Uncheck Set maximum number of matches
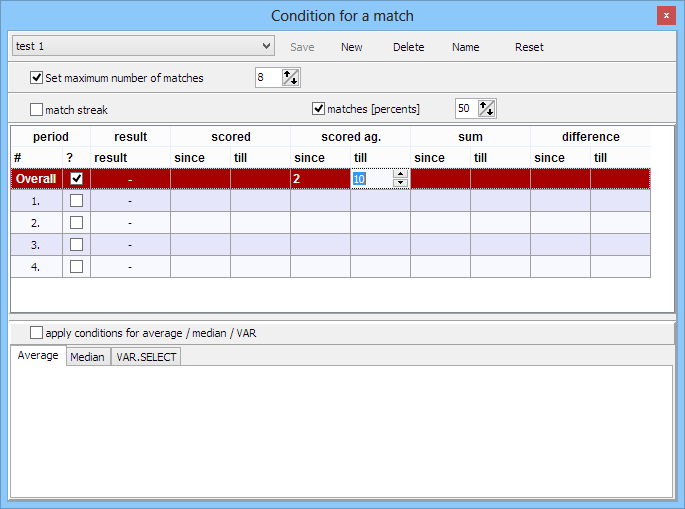This screenshot has height=509, width=685. click(x=37, y=78)
